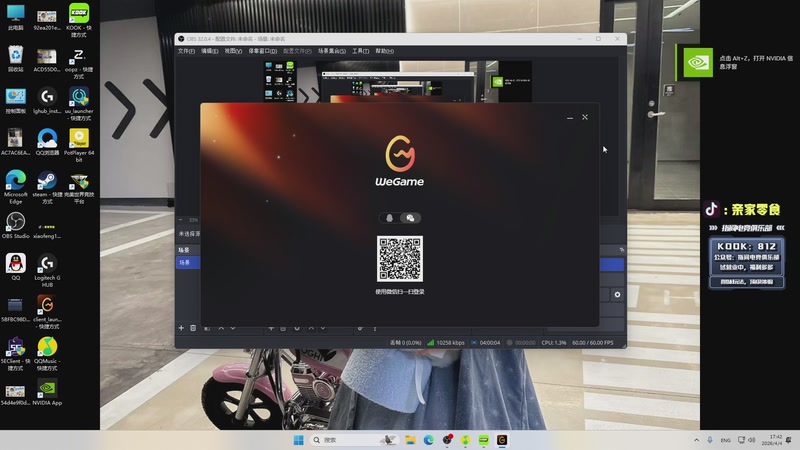This screenshot has height=450, width=800.
Task: Add a new scene in OBS
Action: click(x=181, y=328)
